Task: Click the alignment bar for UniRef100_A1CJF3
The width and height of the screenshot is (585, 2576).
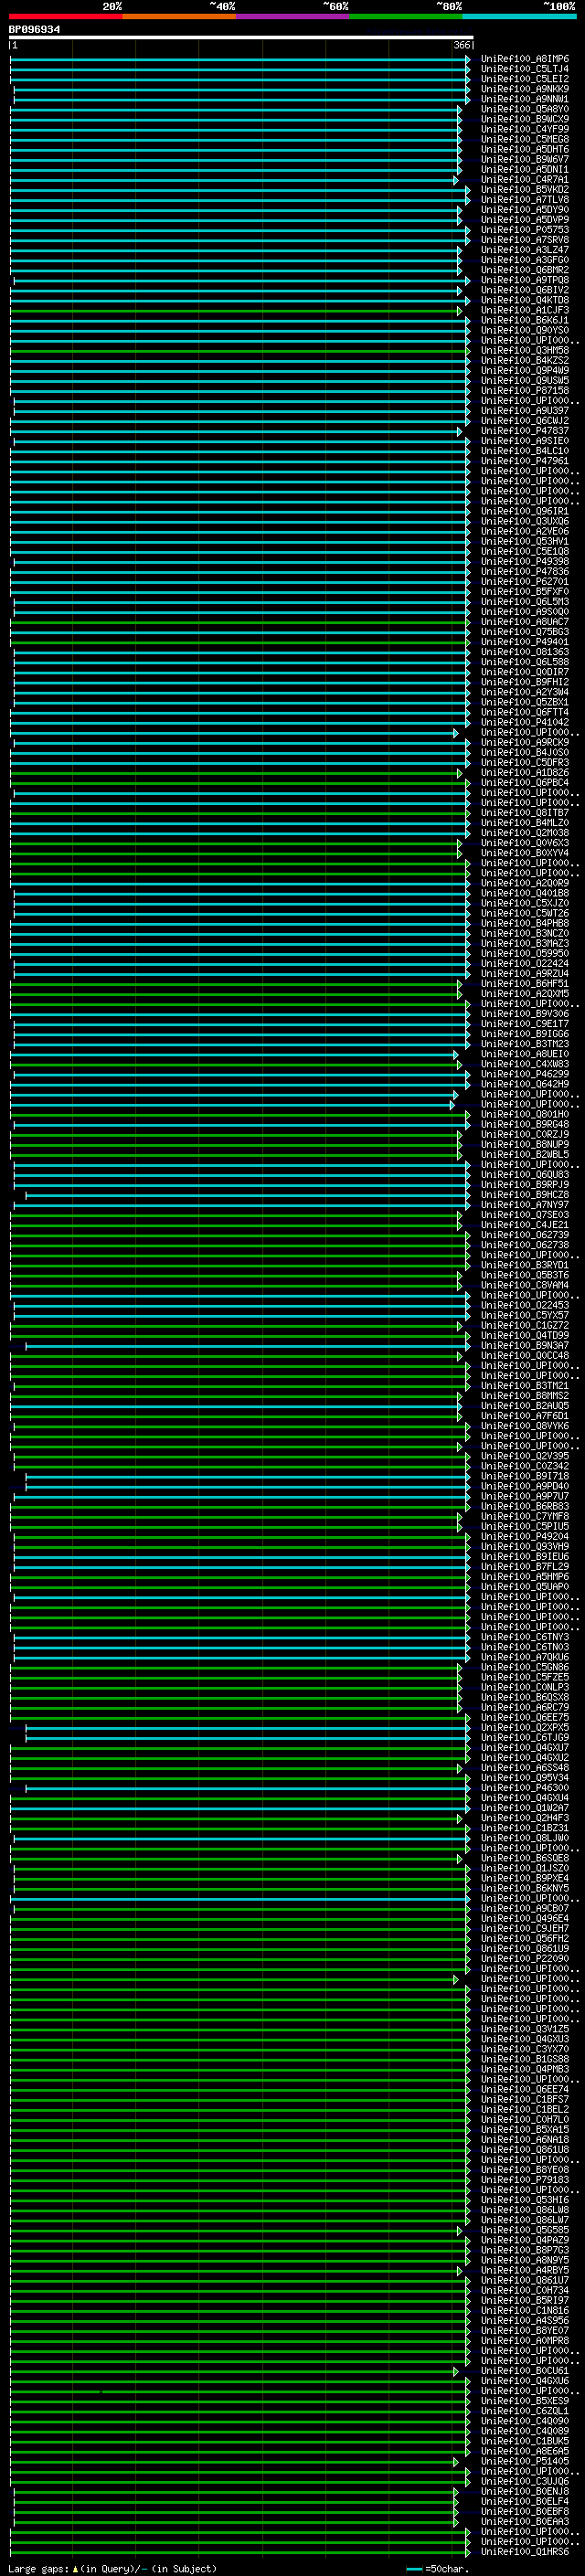Action: tap(236, 311)
